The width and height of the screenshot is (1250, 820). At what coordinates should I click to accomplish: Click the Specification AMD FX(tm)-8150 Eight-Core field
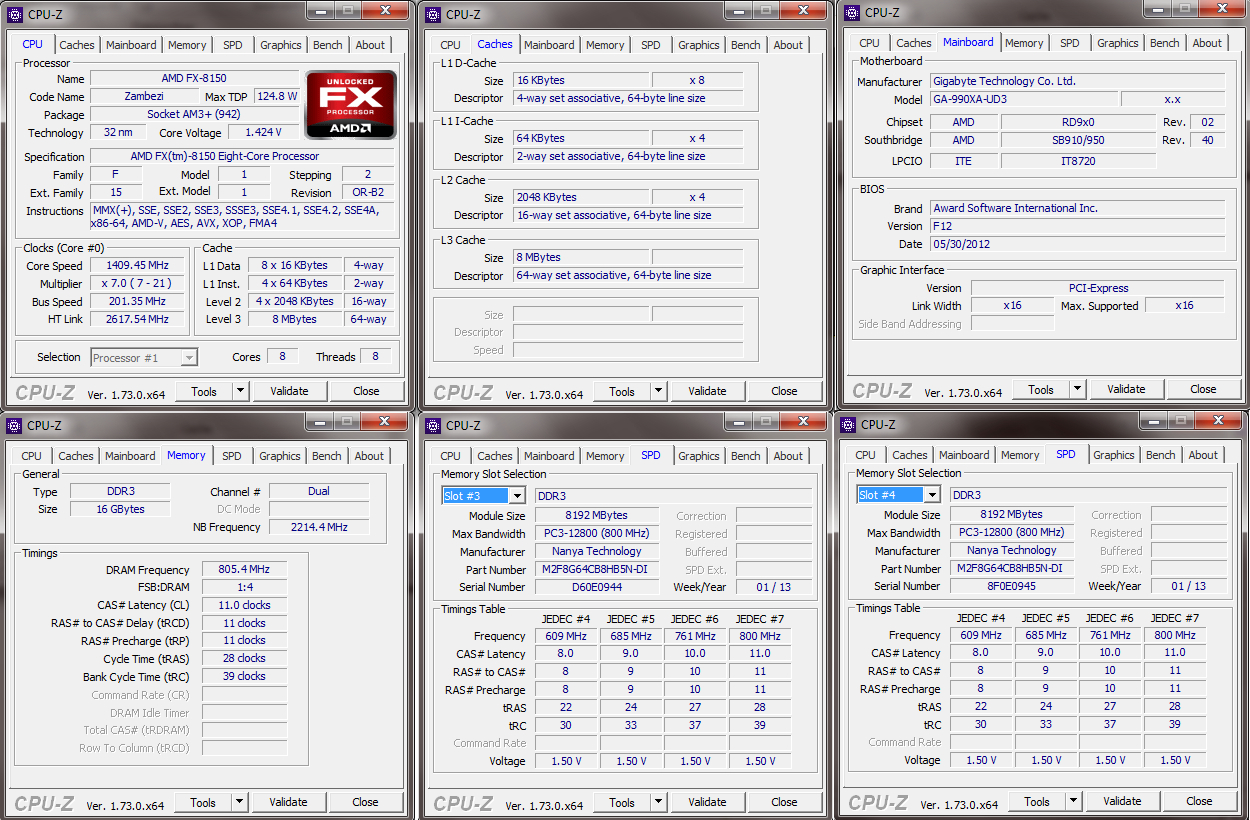(x=242, y=156)
